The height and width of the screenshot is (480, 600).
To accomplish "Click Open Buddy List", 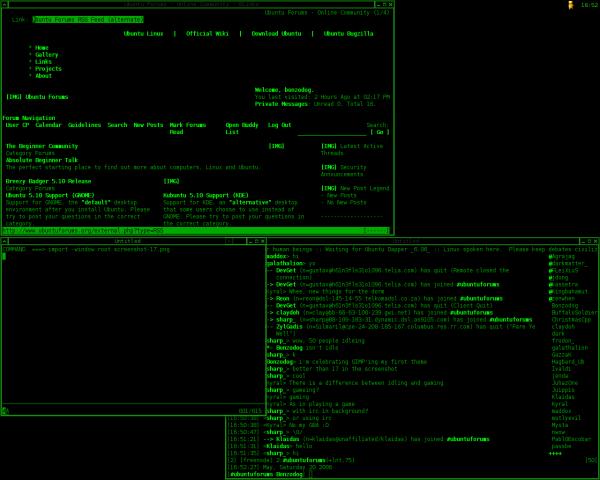I will (242, 129).
